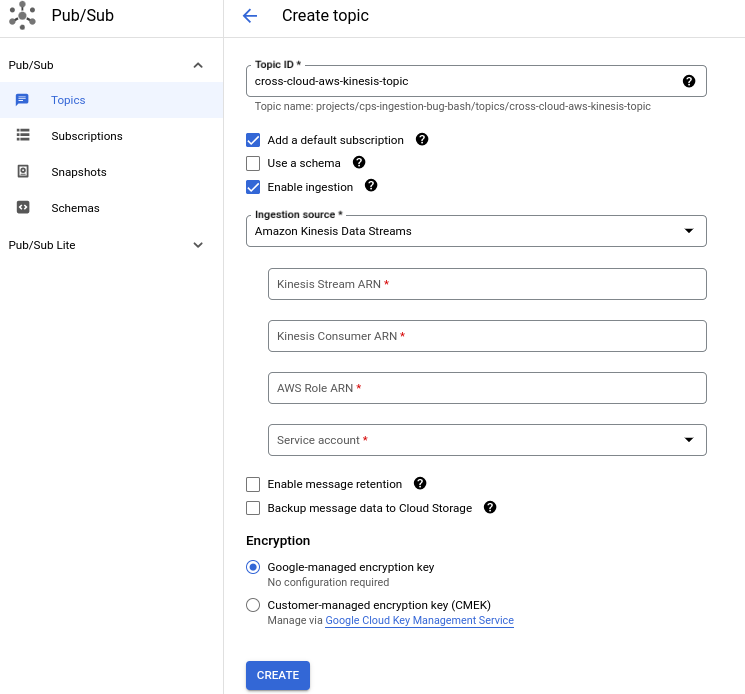Open help for Enable message retention

420,483
